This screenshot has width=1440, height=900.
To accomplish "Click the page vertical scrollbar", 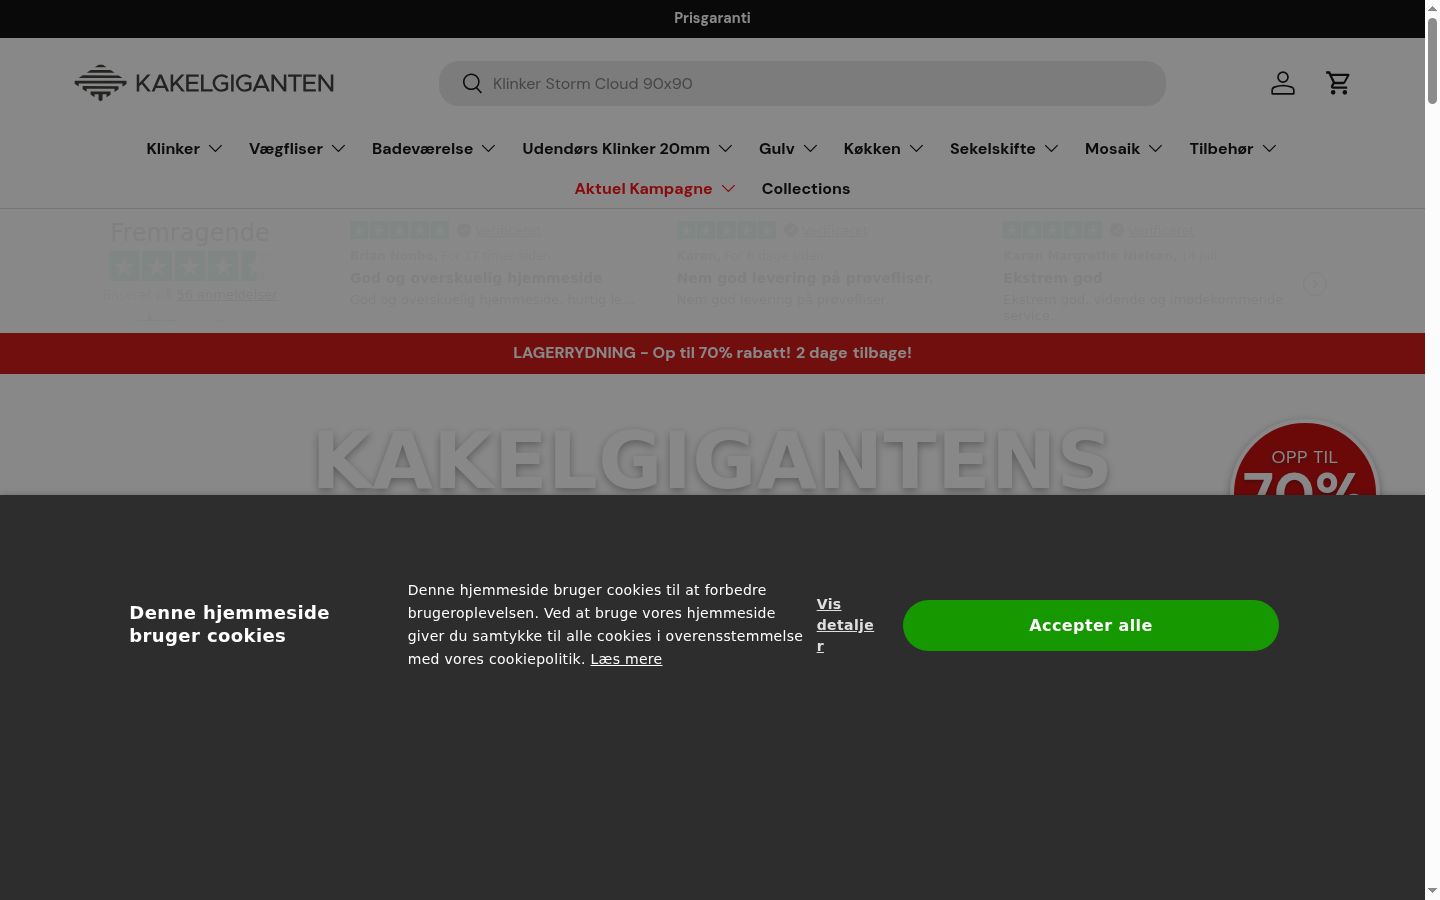I will [1432, 60].
